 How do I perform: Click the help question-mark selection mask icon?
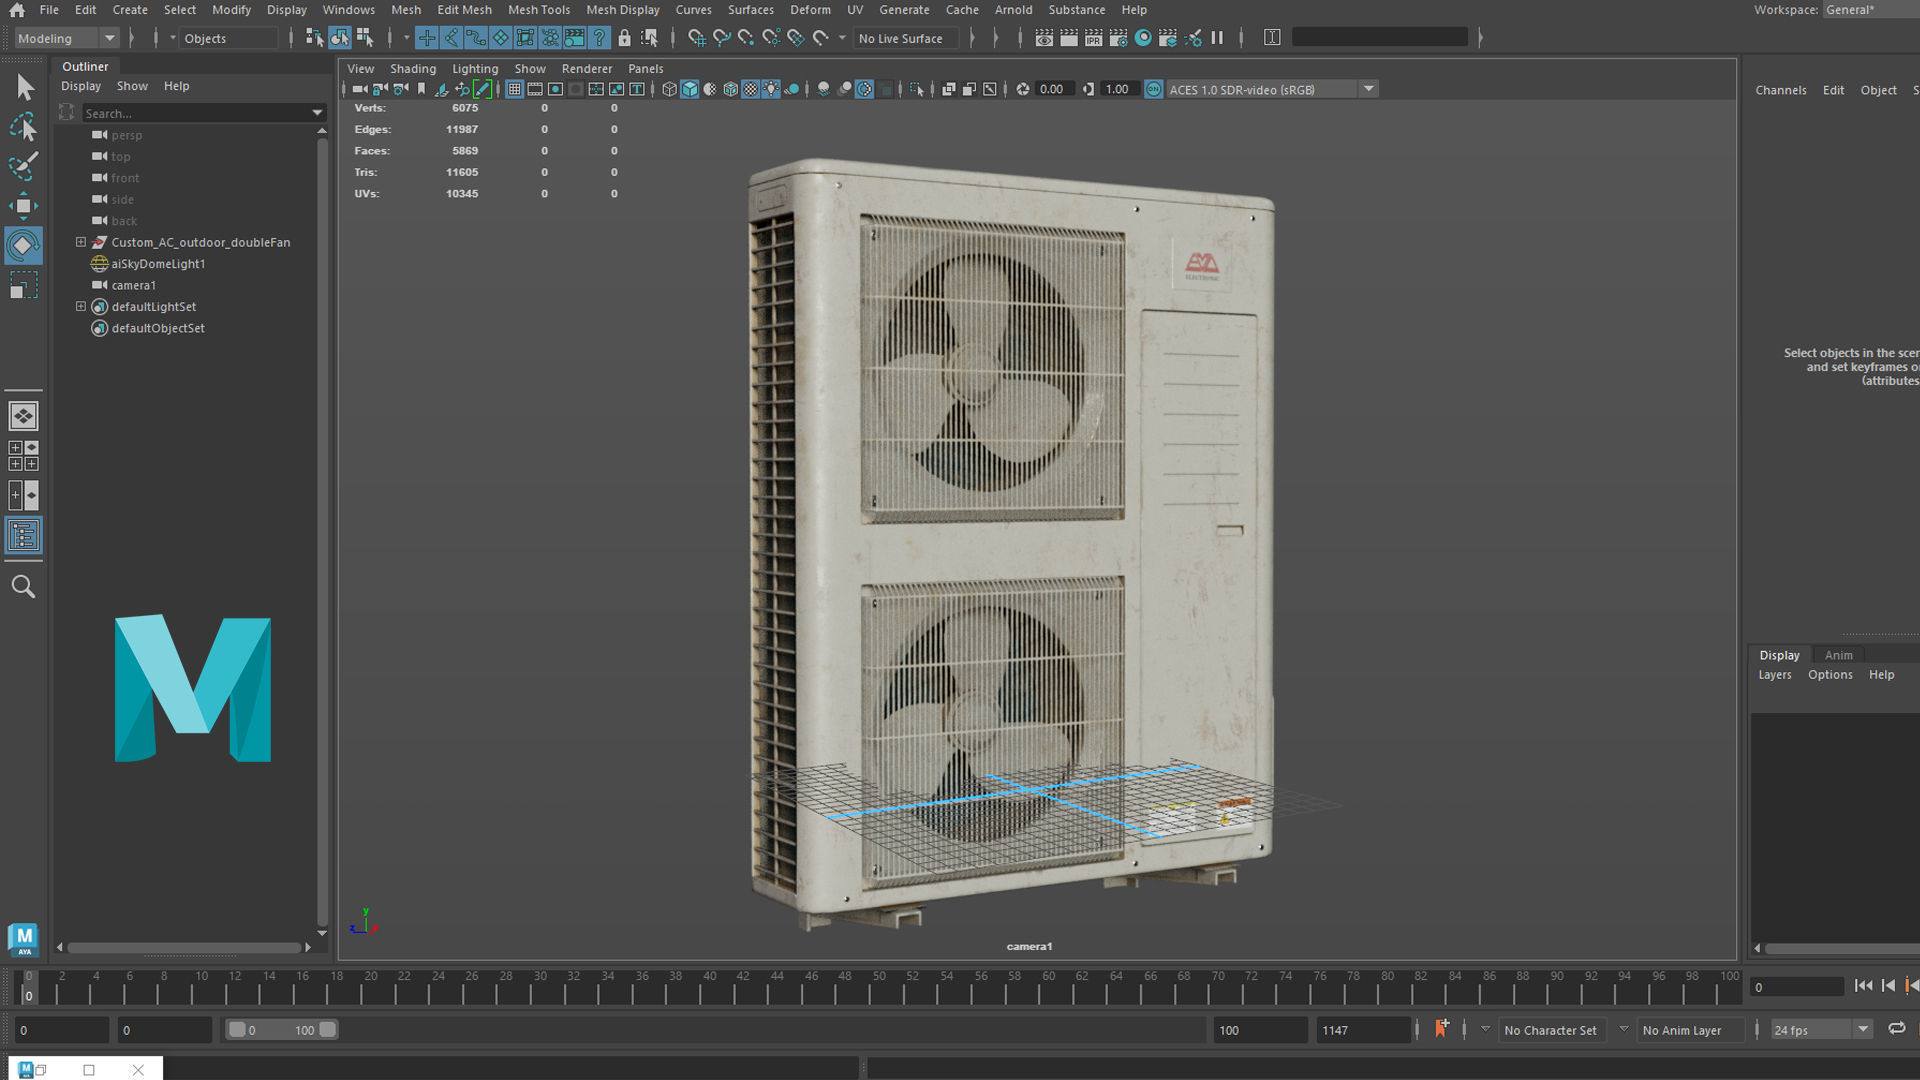[x=599, y=38]
